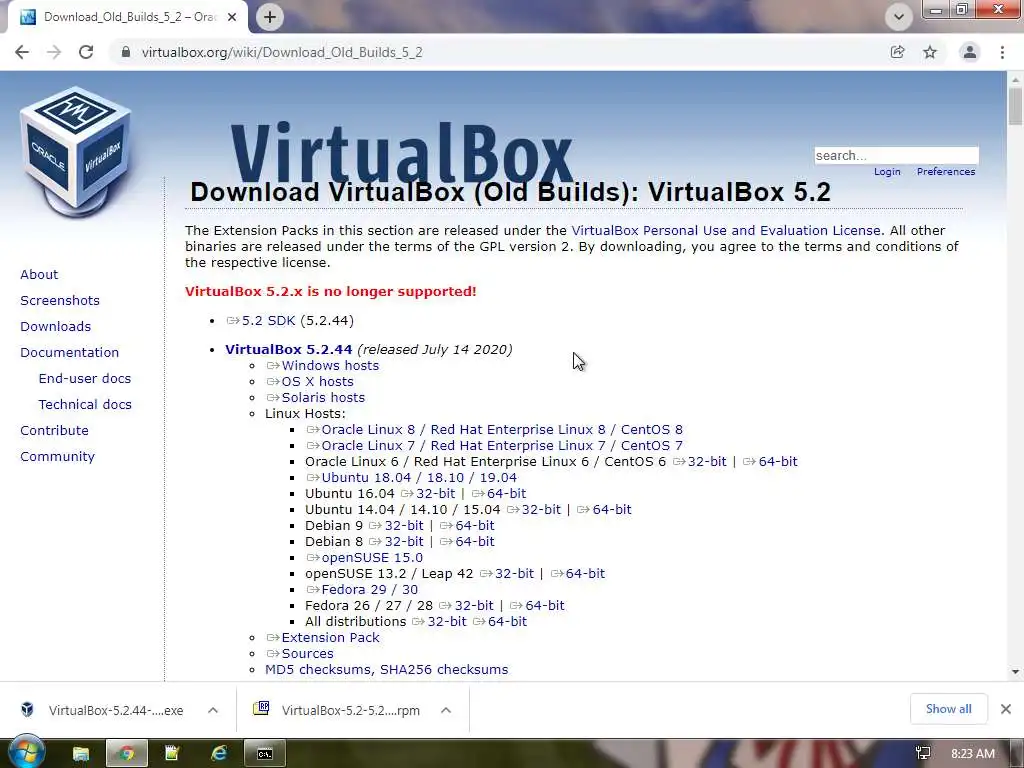Open the Preferences link
Viewport: 1024px width, 768px height.
[946, 172]
